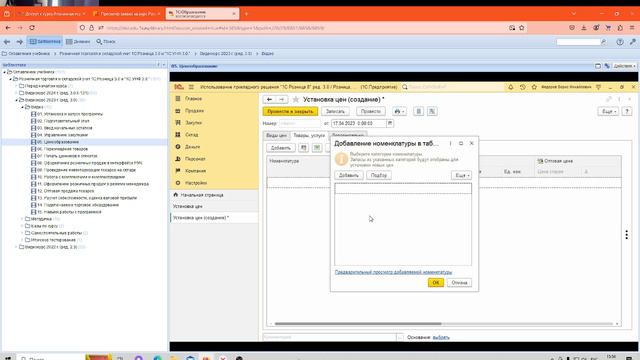Screen dimensions: 640x360
Task: Open 'Начальная страница' in the open-windows panel
Action: tap(202, 195)
